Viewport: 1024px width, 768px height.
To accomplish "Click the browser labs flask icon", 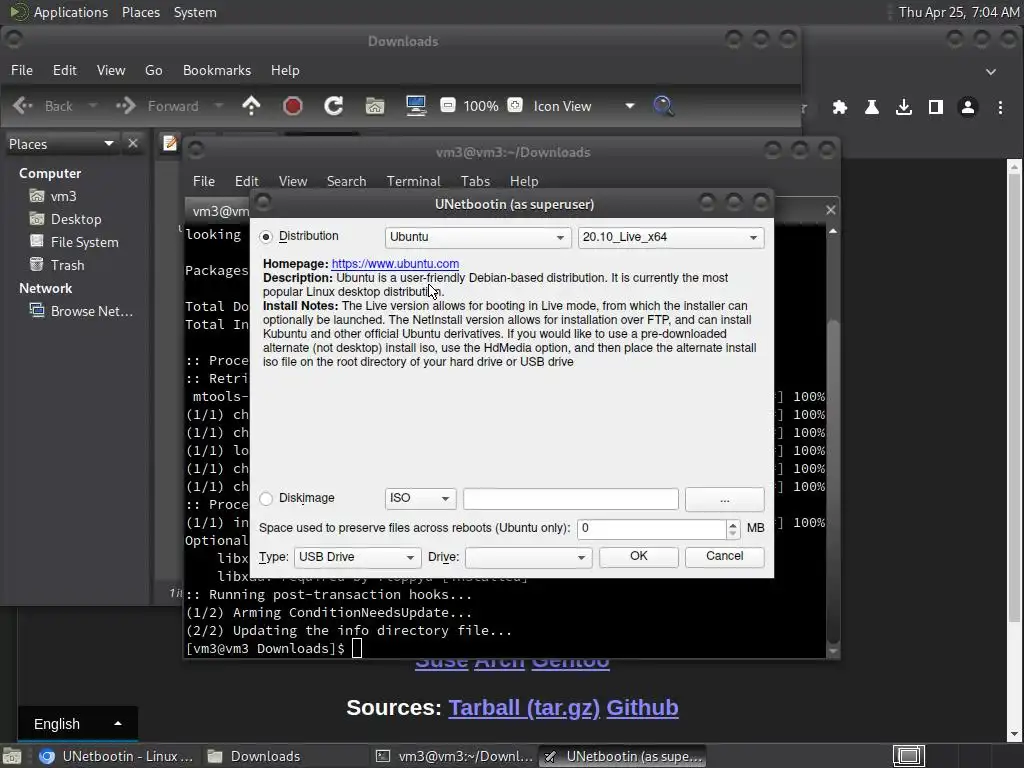I will tap(872, 107).
